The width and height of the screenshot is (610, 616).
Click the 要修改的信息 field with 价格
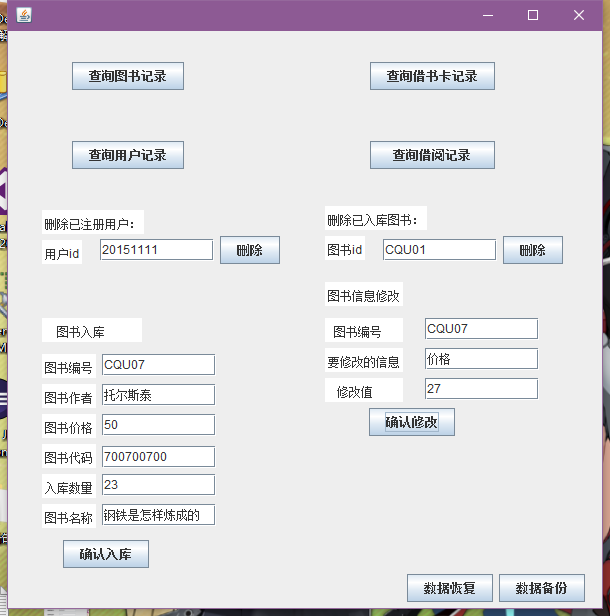[481, 359]
